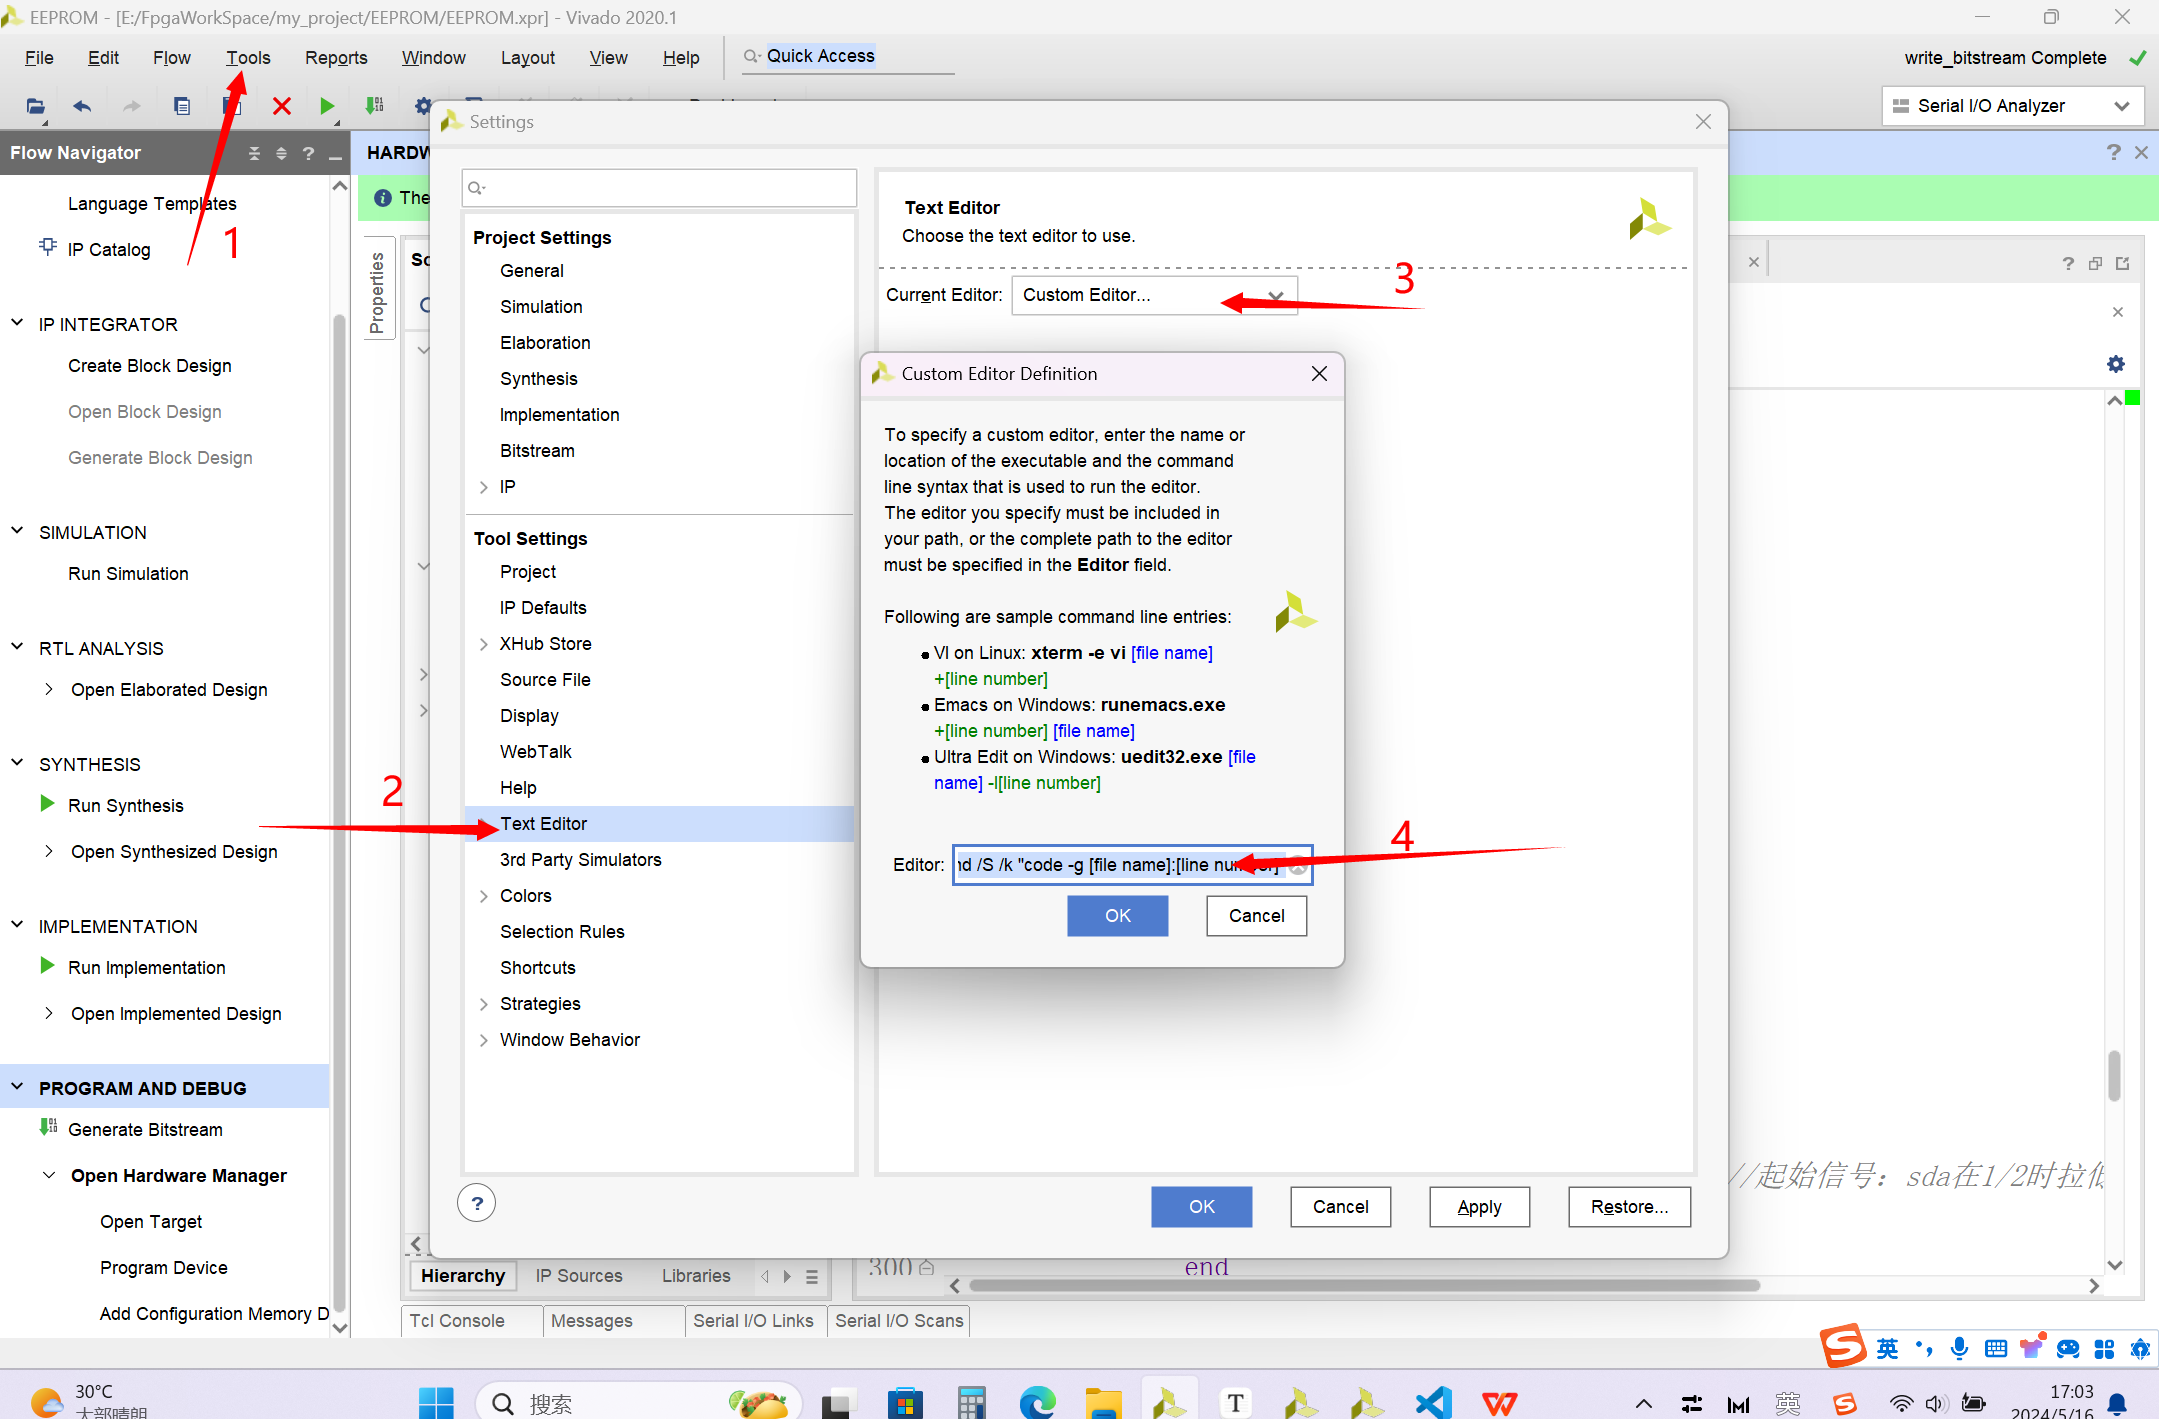Click the Windows Start button
The image size is (2159, 1419).
[436, 1402]
